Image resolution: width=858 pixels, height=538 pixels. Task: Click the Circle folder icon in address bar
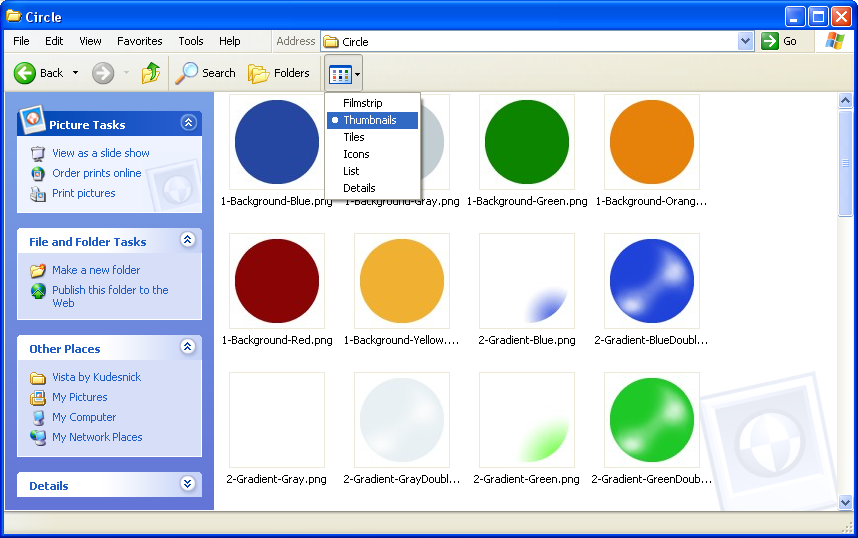pos(331,42)
